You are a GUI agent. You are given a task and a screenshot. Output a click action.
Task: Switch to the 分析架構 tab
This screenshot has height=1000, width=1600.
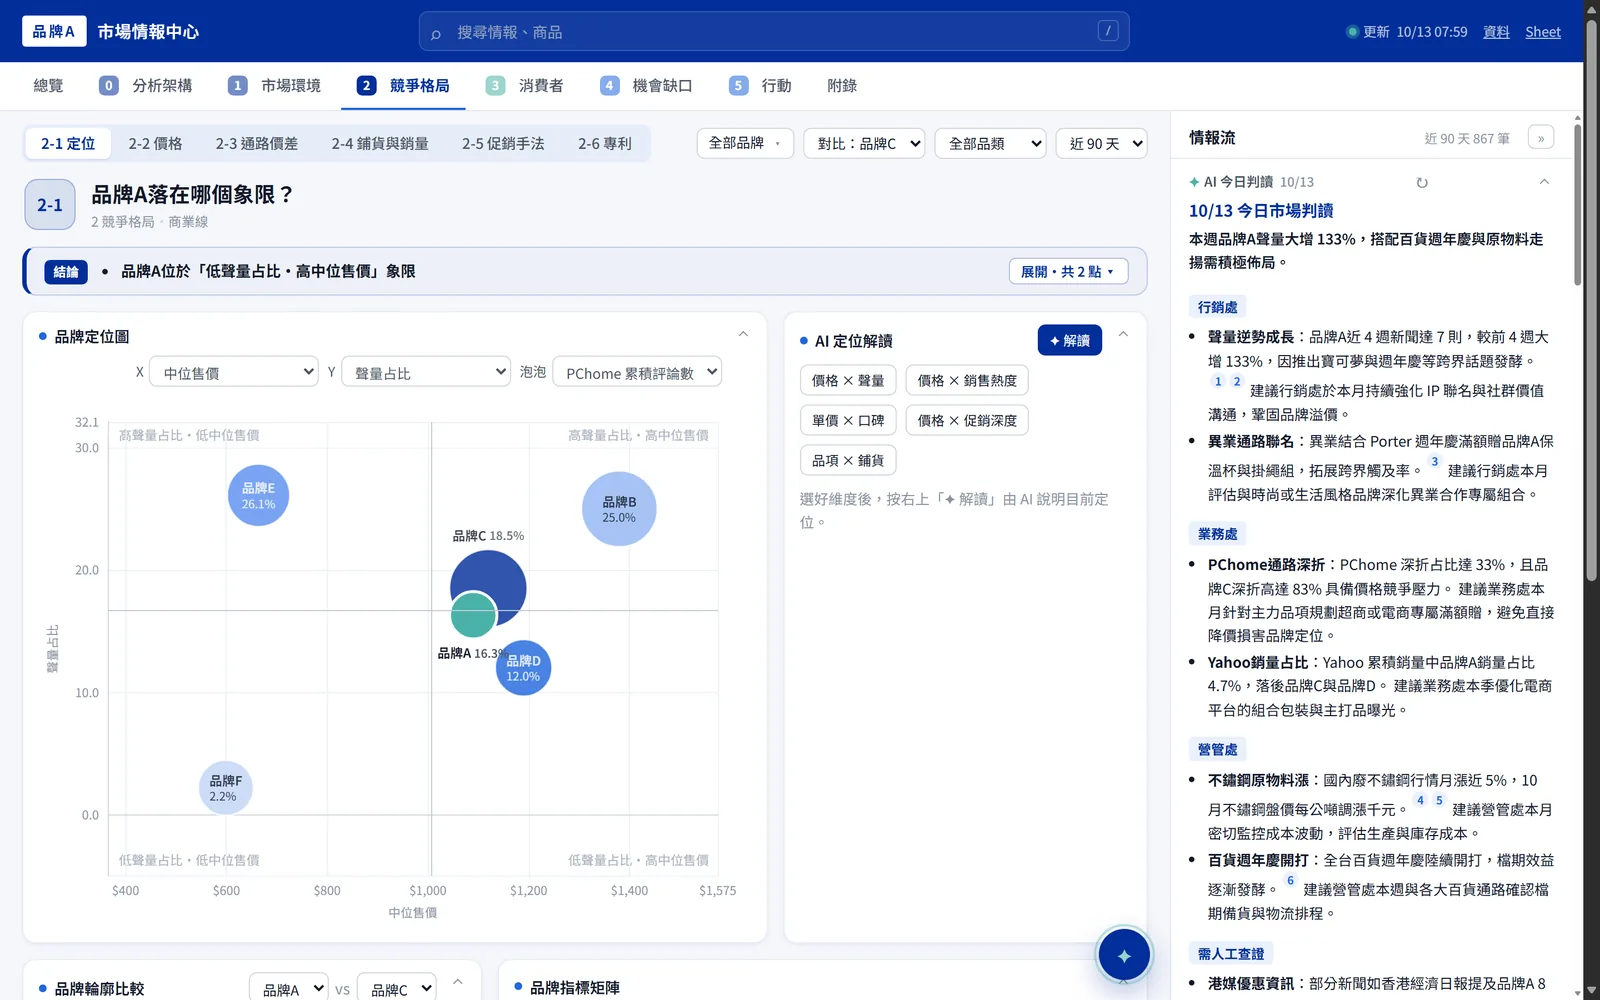[146, 86]
